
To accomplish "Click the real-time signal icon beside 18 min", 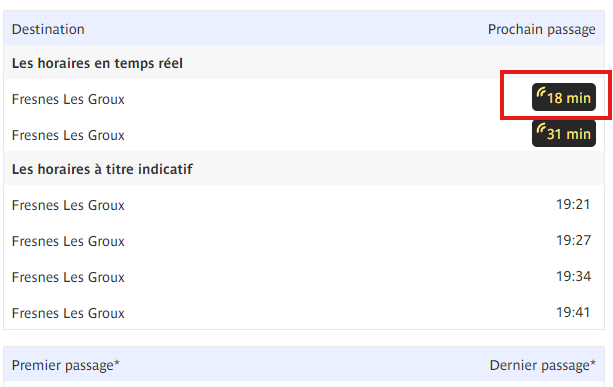I will click(x=541, y=92).
